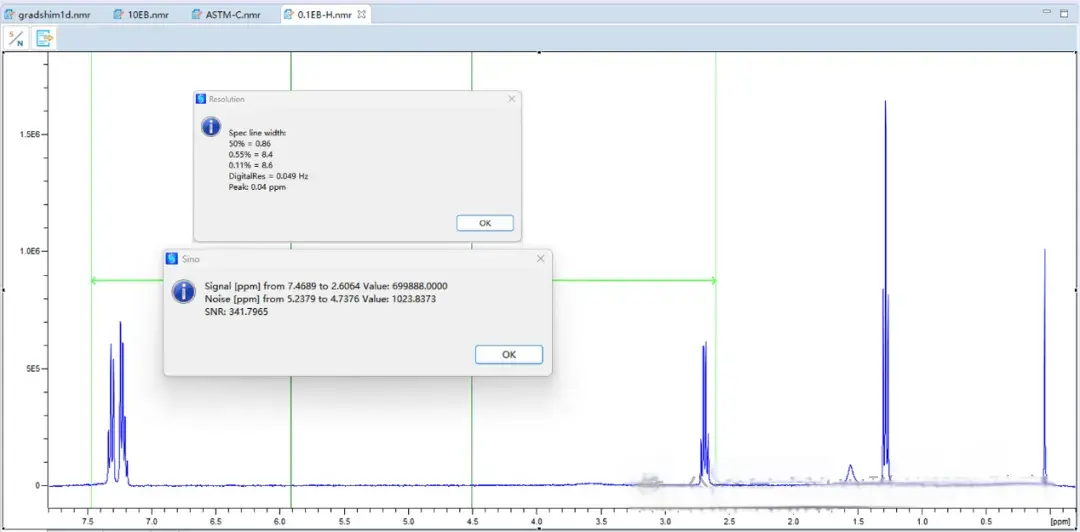Click the blue info icon in Sino dialog
Image resolution: width=1080 pixels, height=532 pixels.
[183, 291]
